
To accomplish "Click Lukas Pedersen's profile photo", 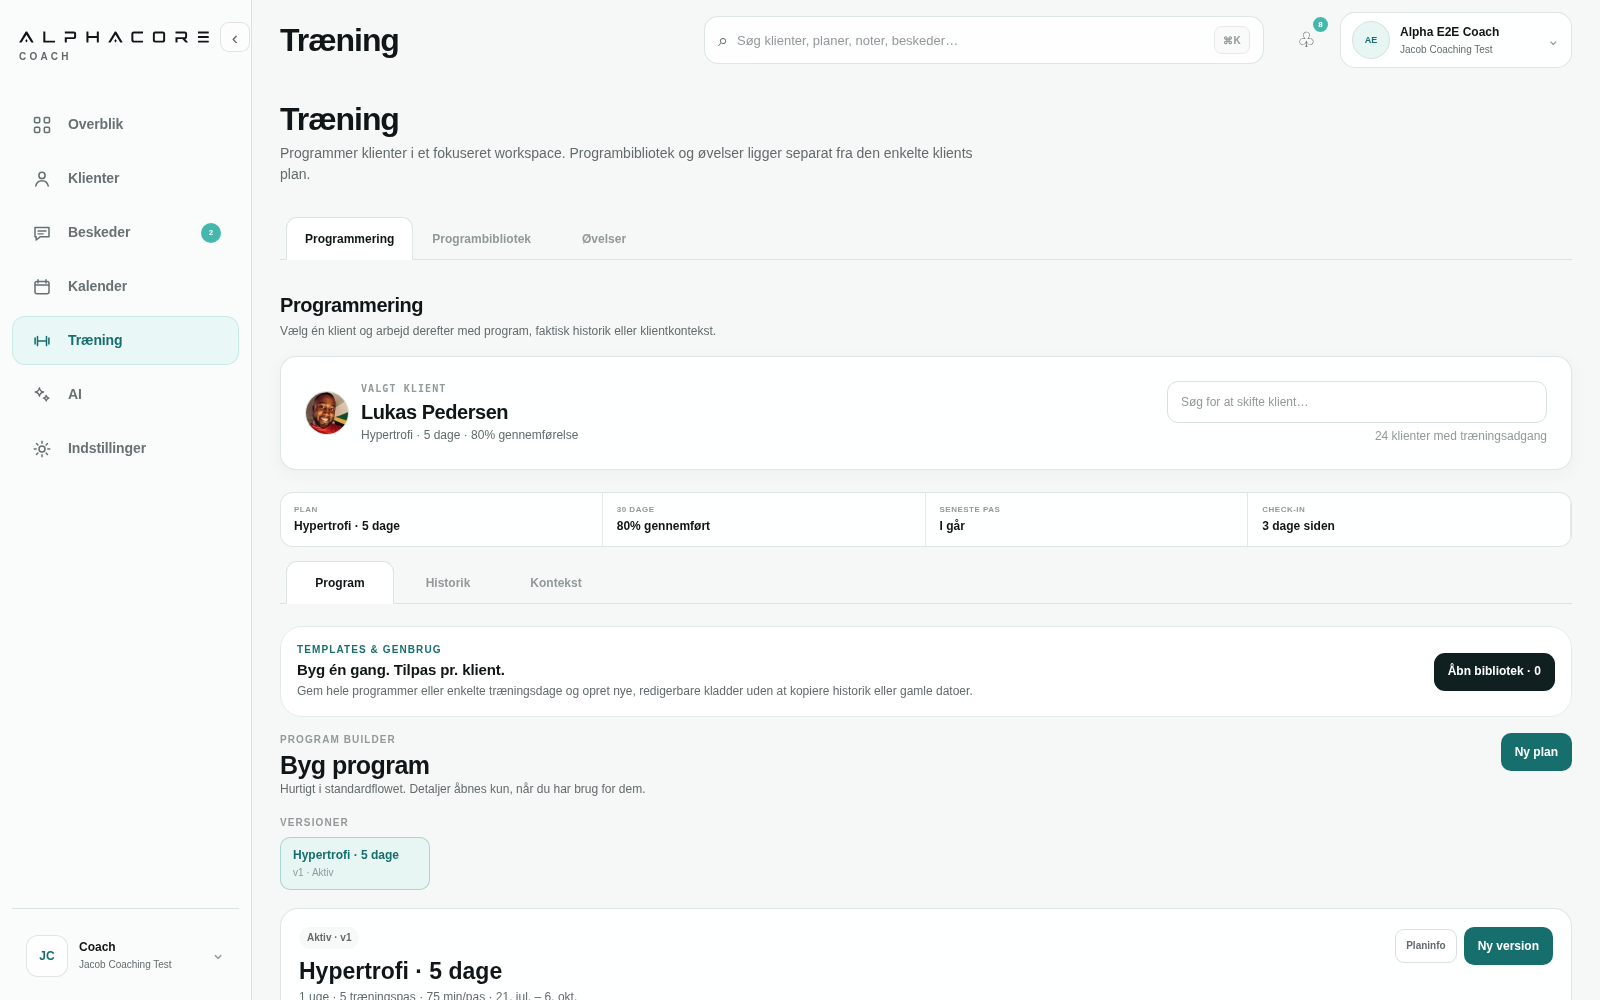I will (327, 413).
